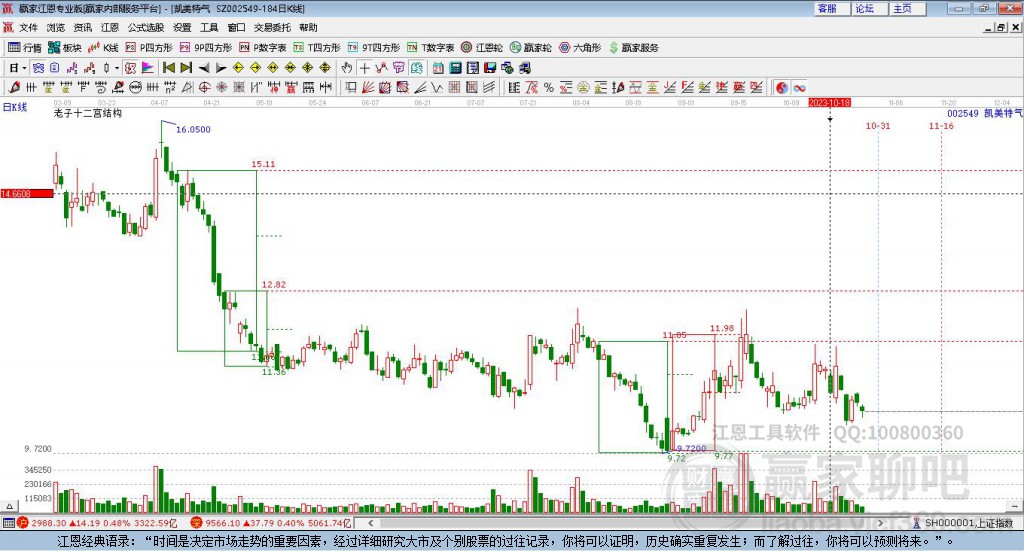Switch to K线 chart view

coord(103,48)
